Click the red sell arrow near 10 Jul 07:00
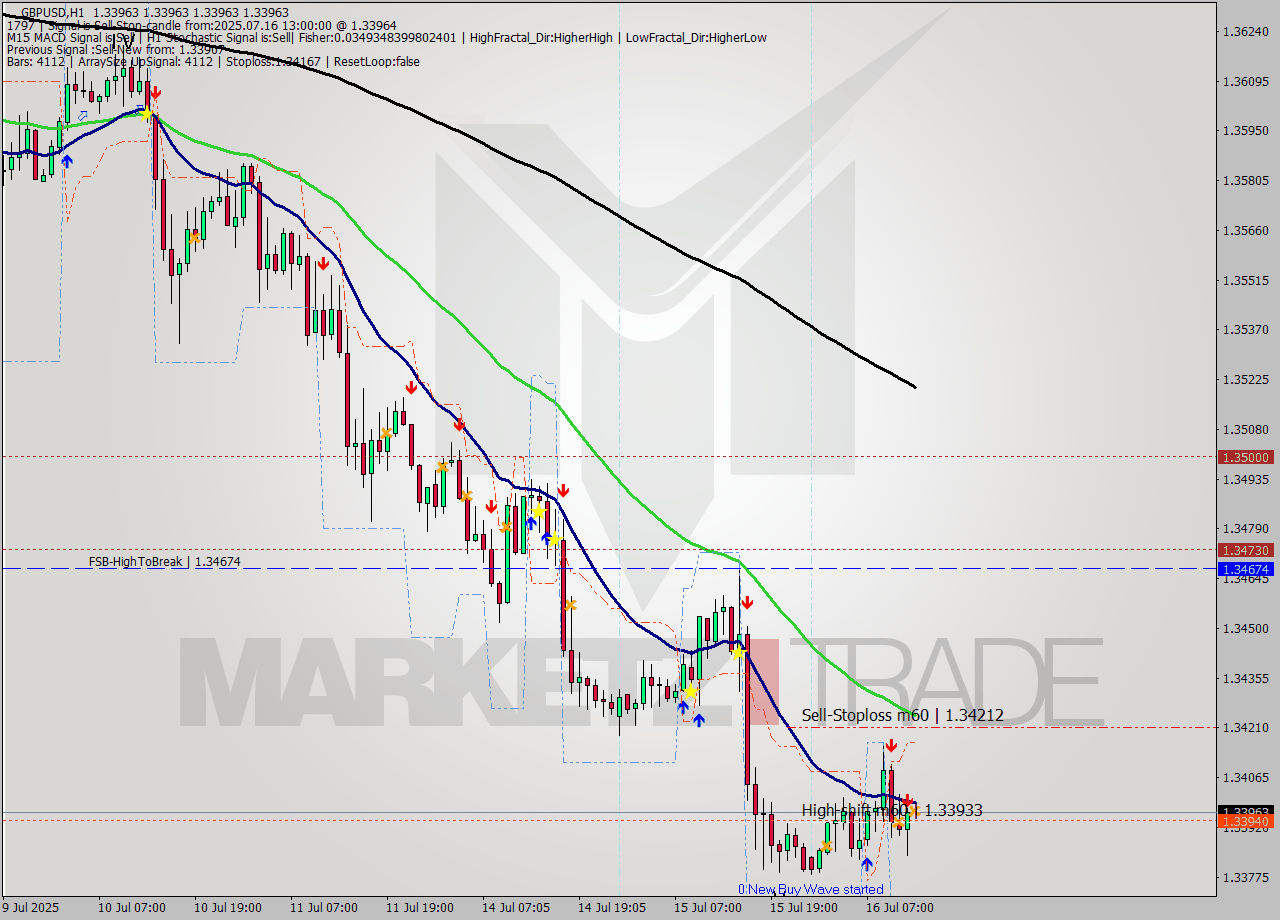Viewport: 1280px width, 920px height. tap(157, 92)
